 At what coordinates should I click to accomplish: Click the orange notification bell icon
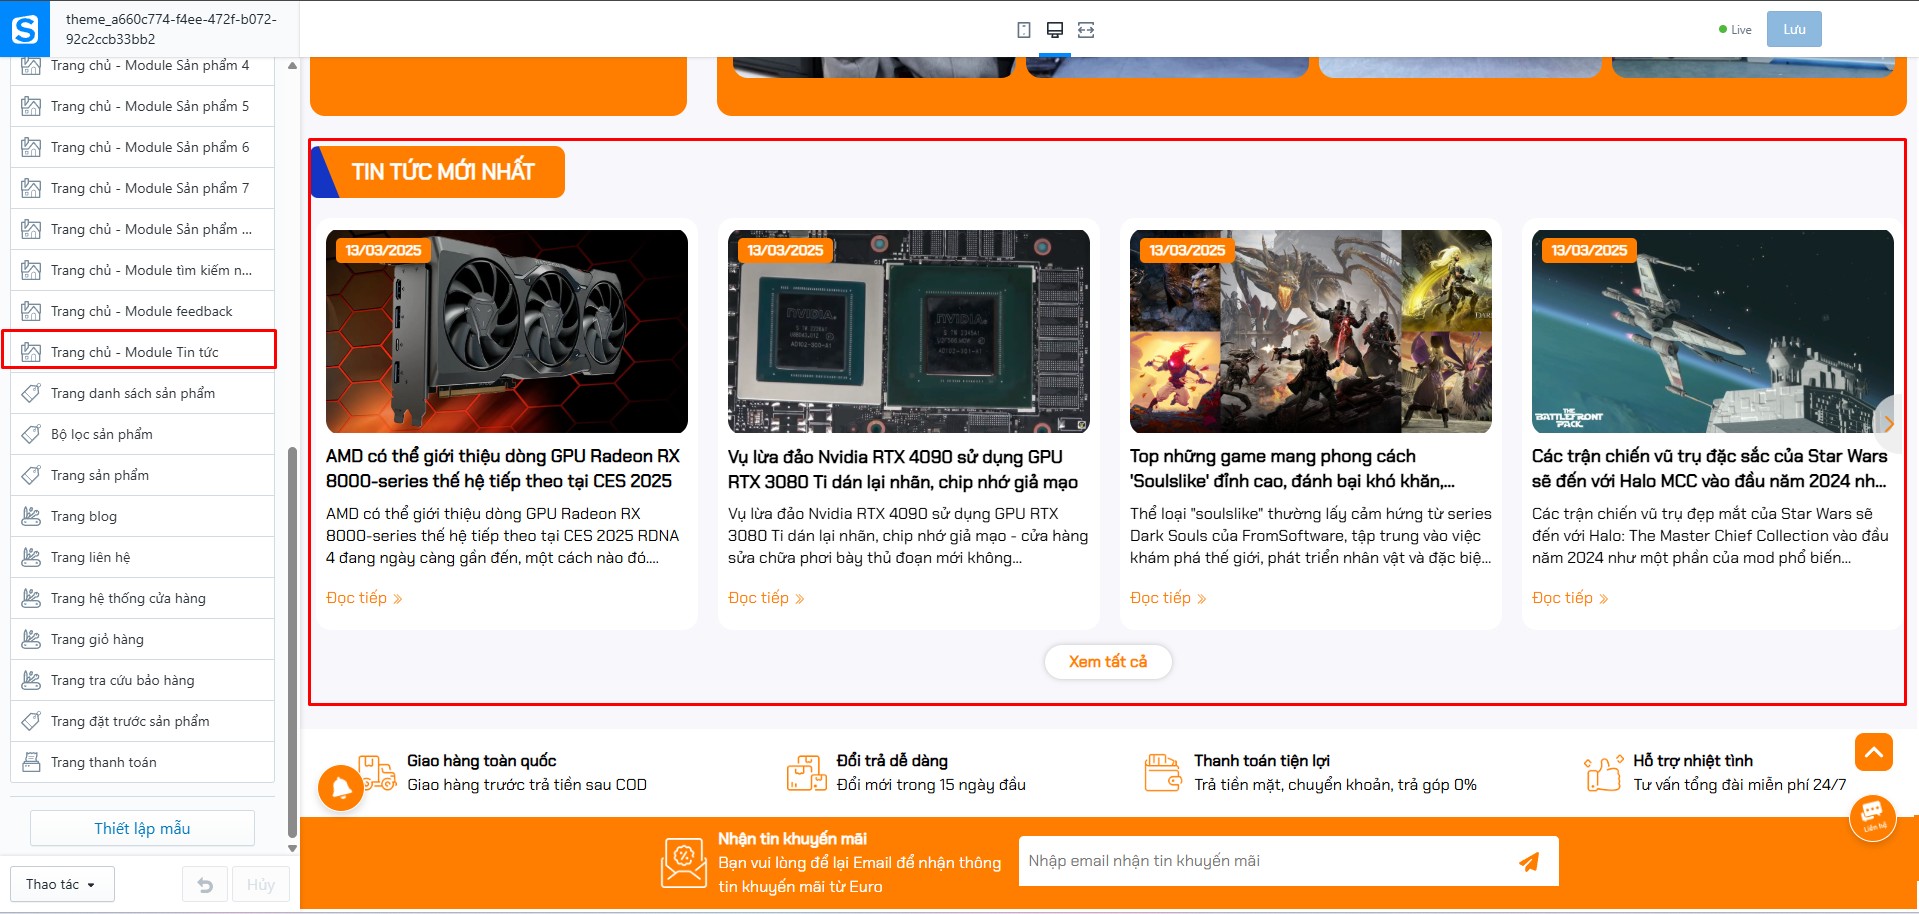[x=341, y=788]
